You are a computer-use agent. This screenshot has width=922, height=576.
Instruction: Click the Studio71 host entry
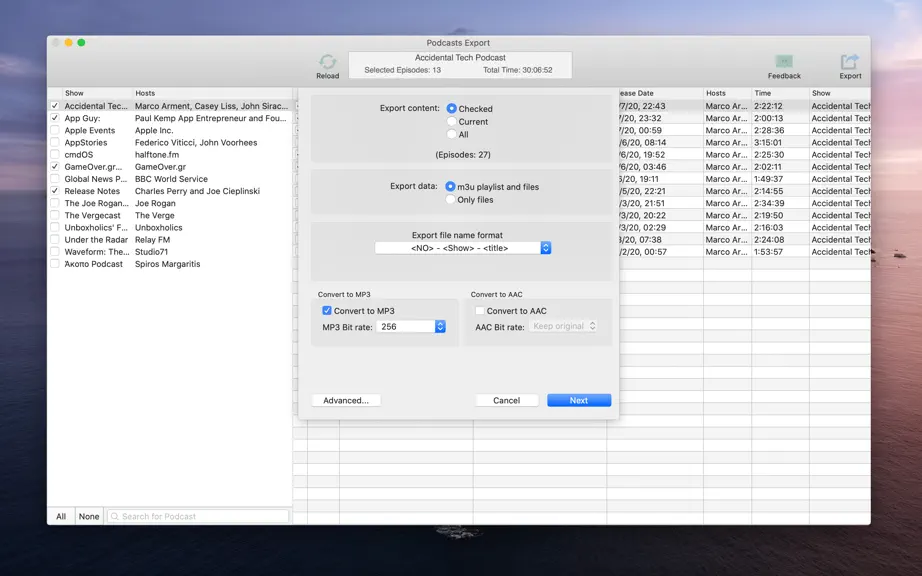tap(151, 252)
